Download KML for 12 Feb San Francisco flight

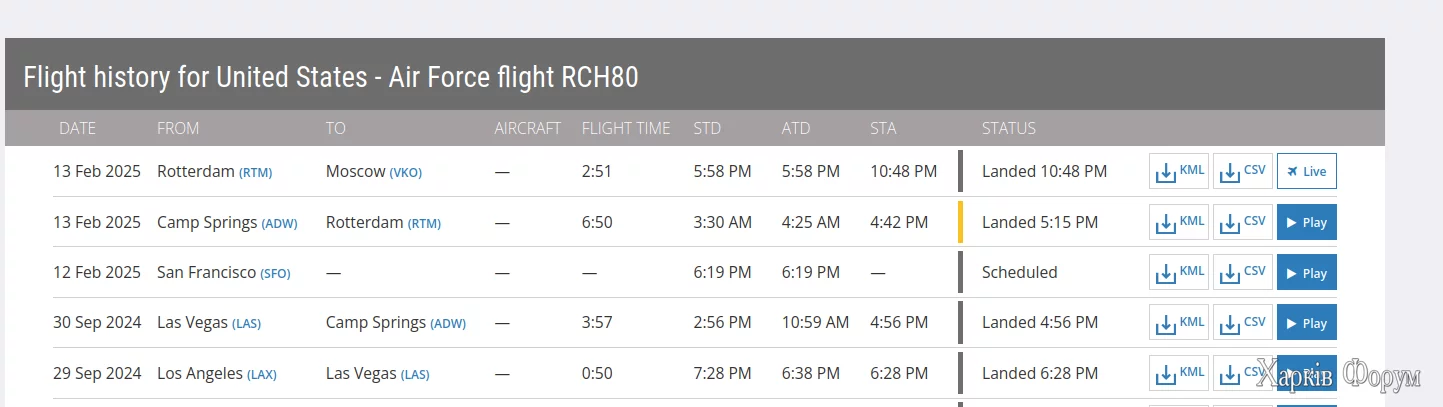[1178, 272]
